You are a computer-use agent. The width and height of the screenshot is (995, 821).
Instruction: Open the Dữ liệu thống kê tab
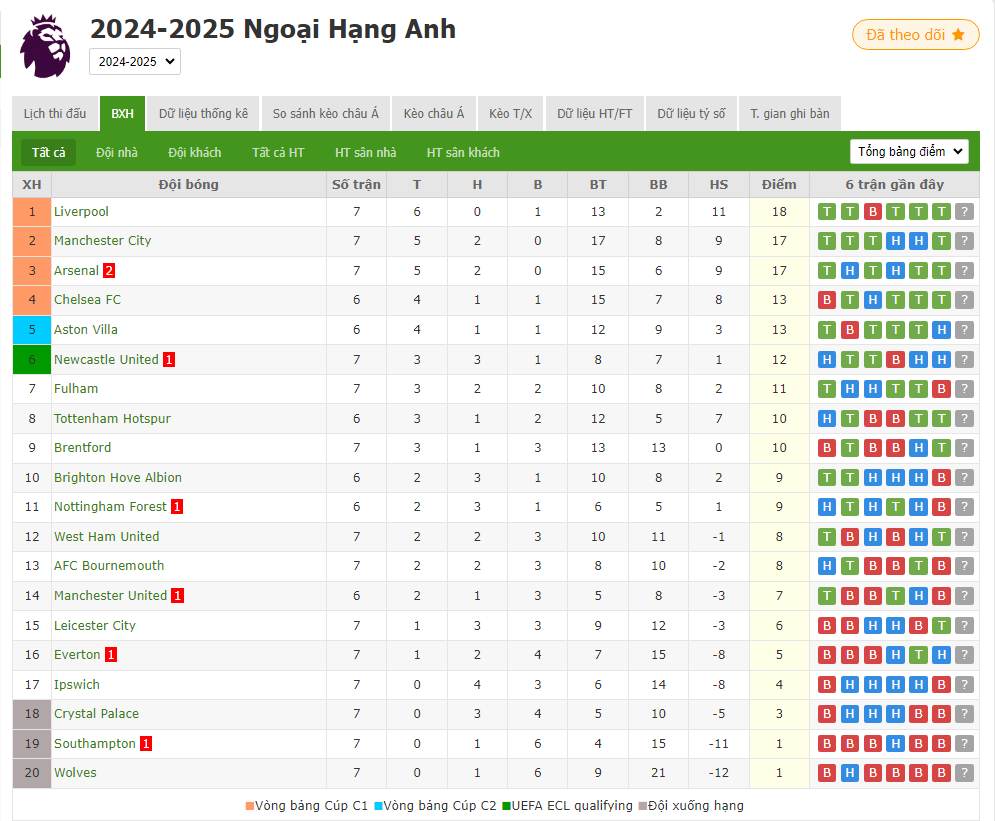pyautogui.click(x=203, y=114)
